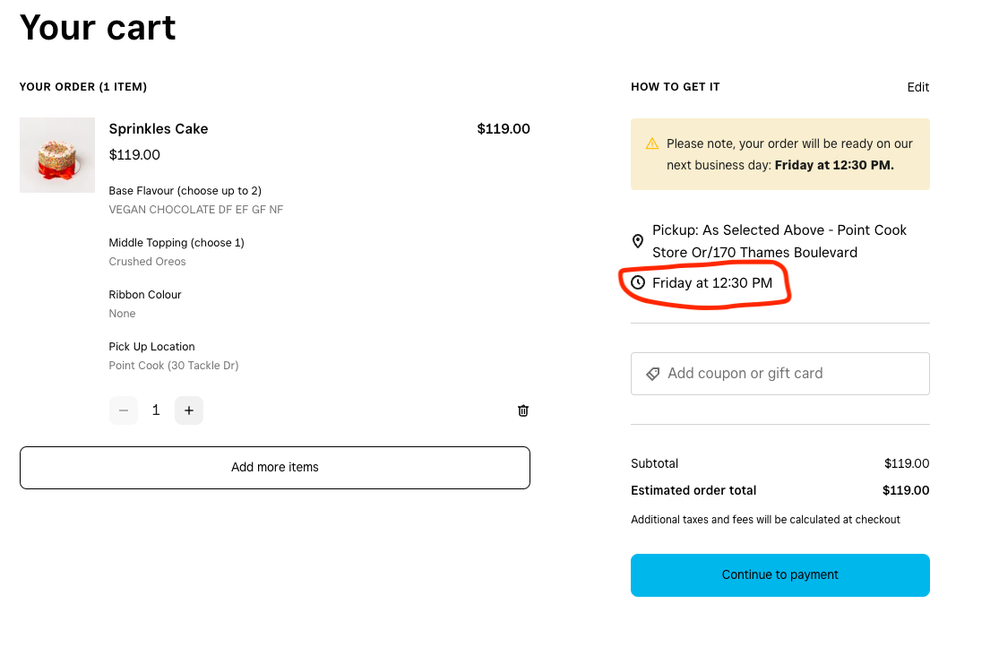
Task: Click the location pin icon beside Pickup
Action: (x=638, y=241)
